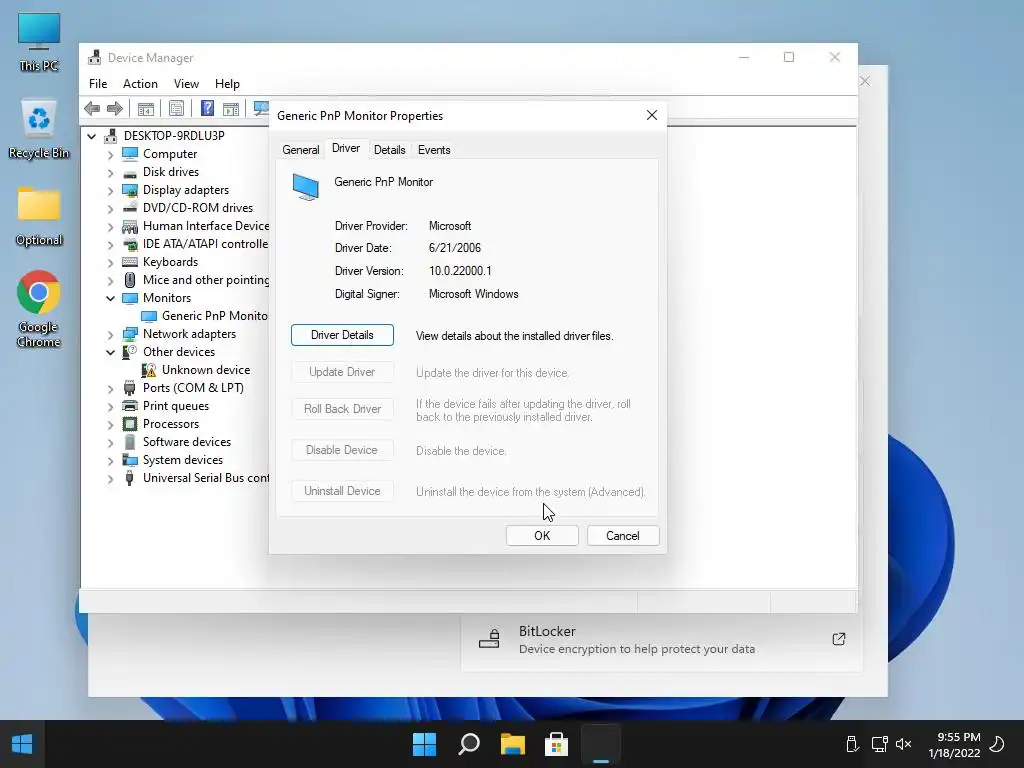This screenshot has width=1024, height=768.
Task: Select IDE ATA/ATAPI controllers tree item
Action: click(x=205, y=244)
